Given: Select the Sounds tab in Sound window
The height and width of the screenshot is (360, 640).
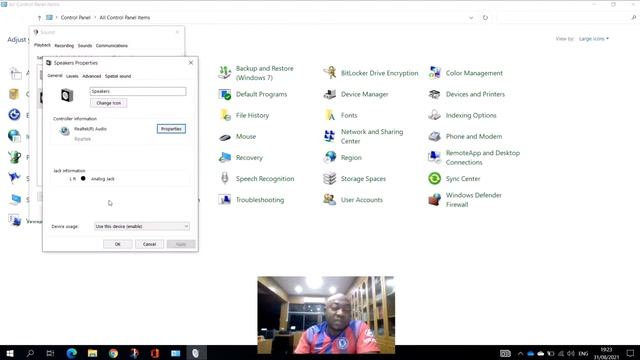Looking at the screenshot, I should [x=85, y=46].
